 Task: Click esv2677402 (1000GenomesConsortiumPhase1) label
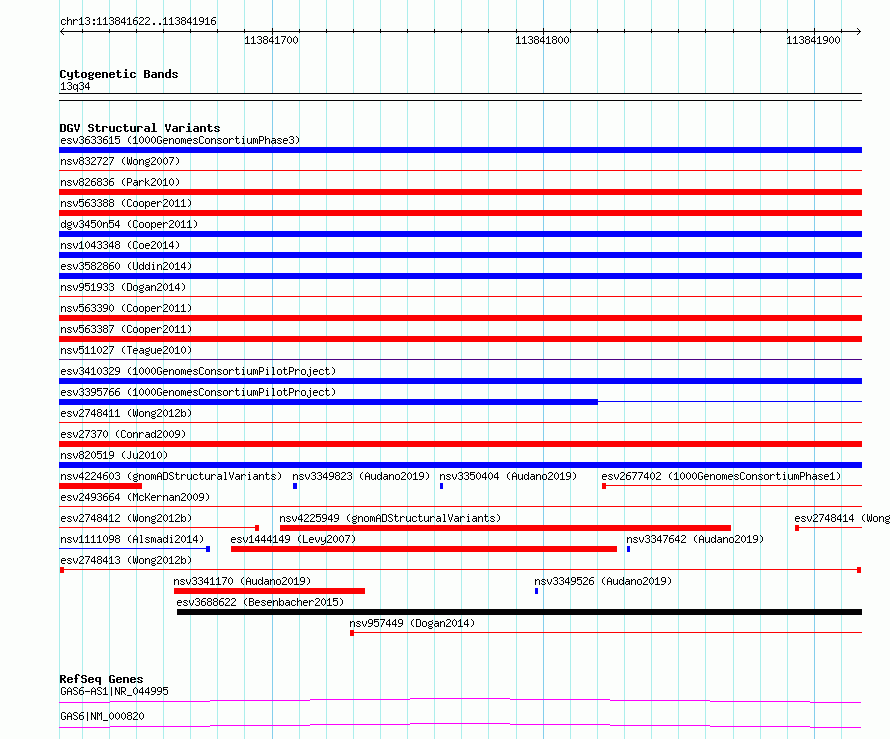(x=721, y=476)
